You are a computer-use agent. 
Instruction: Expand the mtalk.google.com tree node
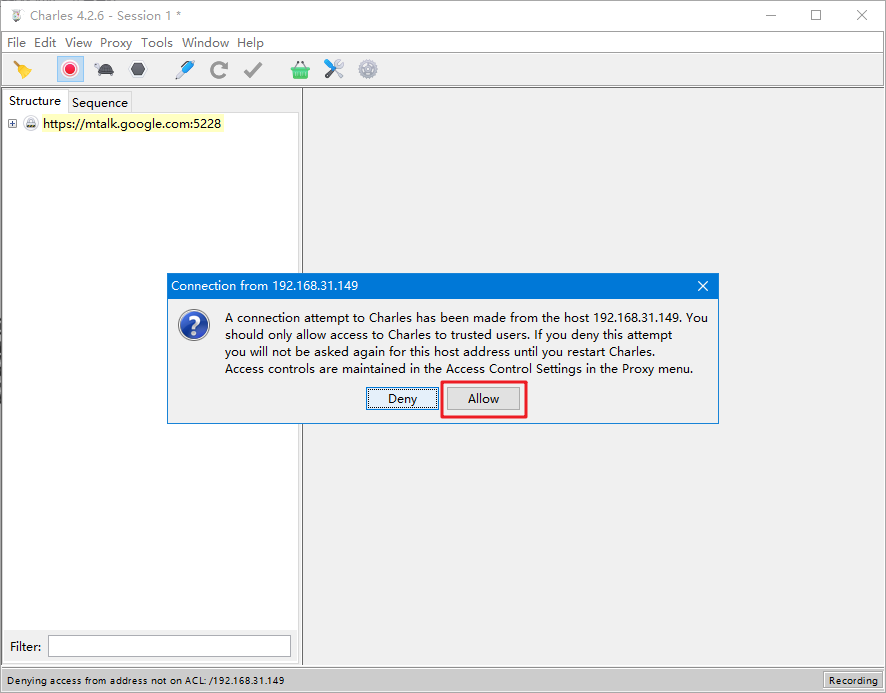click(x=12, y=123)
